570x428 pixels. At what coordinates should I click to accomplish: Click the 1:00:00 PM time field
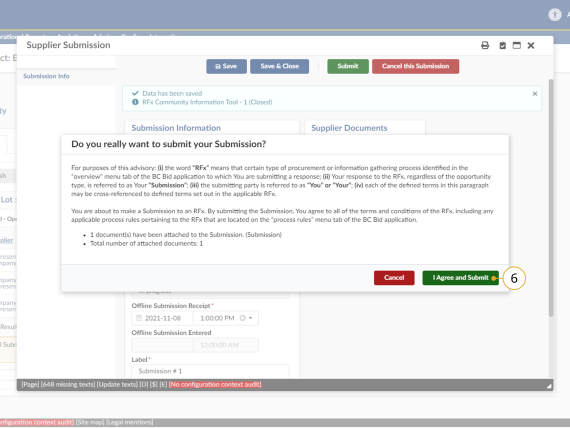217,318
